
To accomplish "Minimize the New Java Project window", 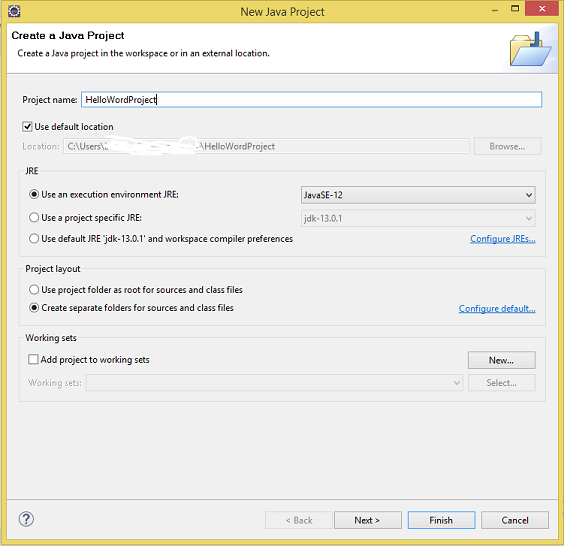I will [x=495, y=10].
